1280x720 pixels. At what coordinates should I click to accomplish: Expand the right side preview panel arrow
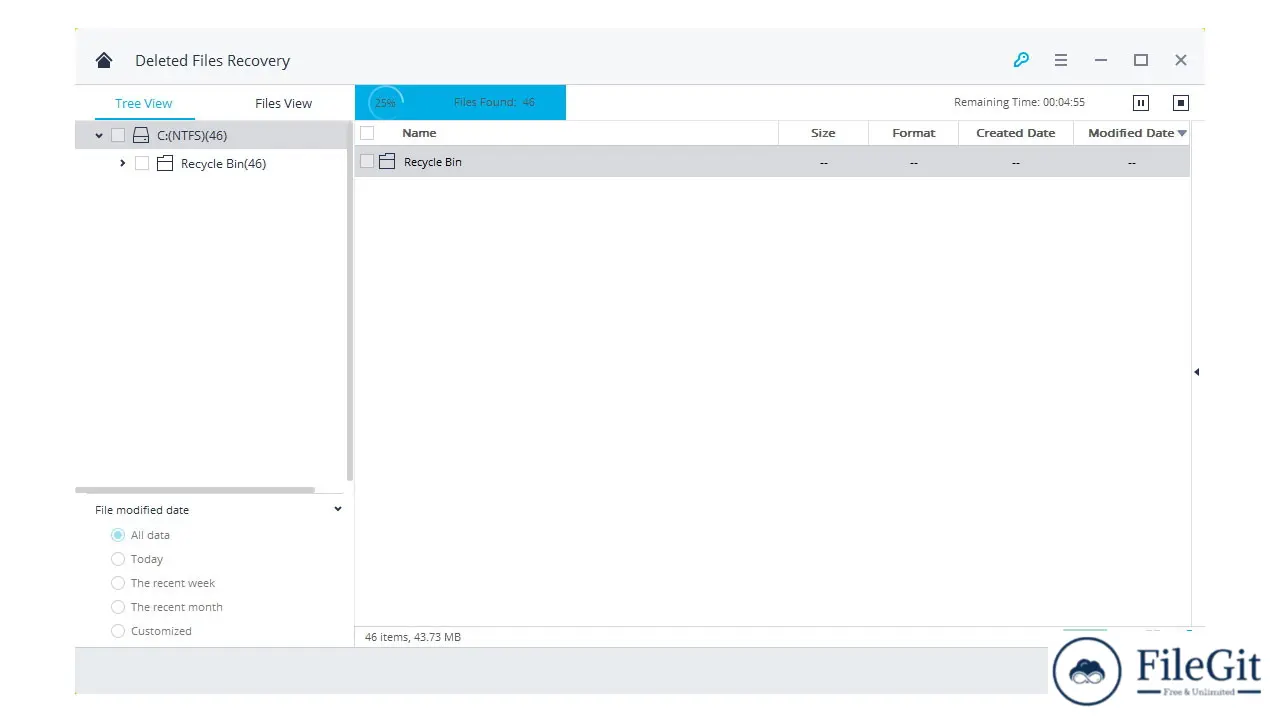click(1197, 372)
